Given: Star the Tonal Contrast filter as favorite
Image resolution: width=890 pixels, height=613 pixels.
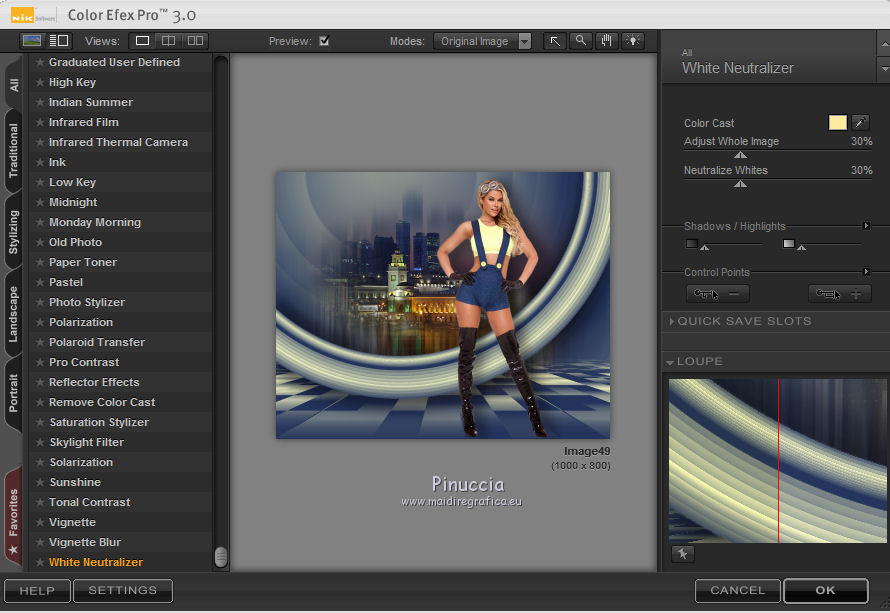Looking at the screenshot, I should (x=40, y=502).
